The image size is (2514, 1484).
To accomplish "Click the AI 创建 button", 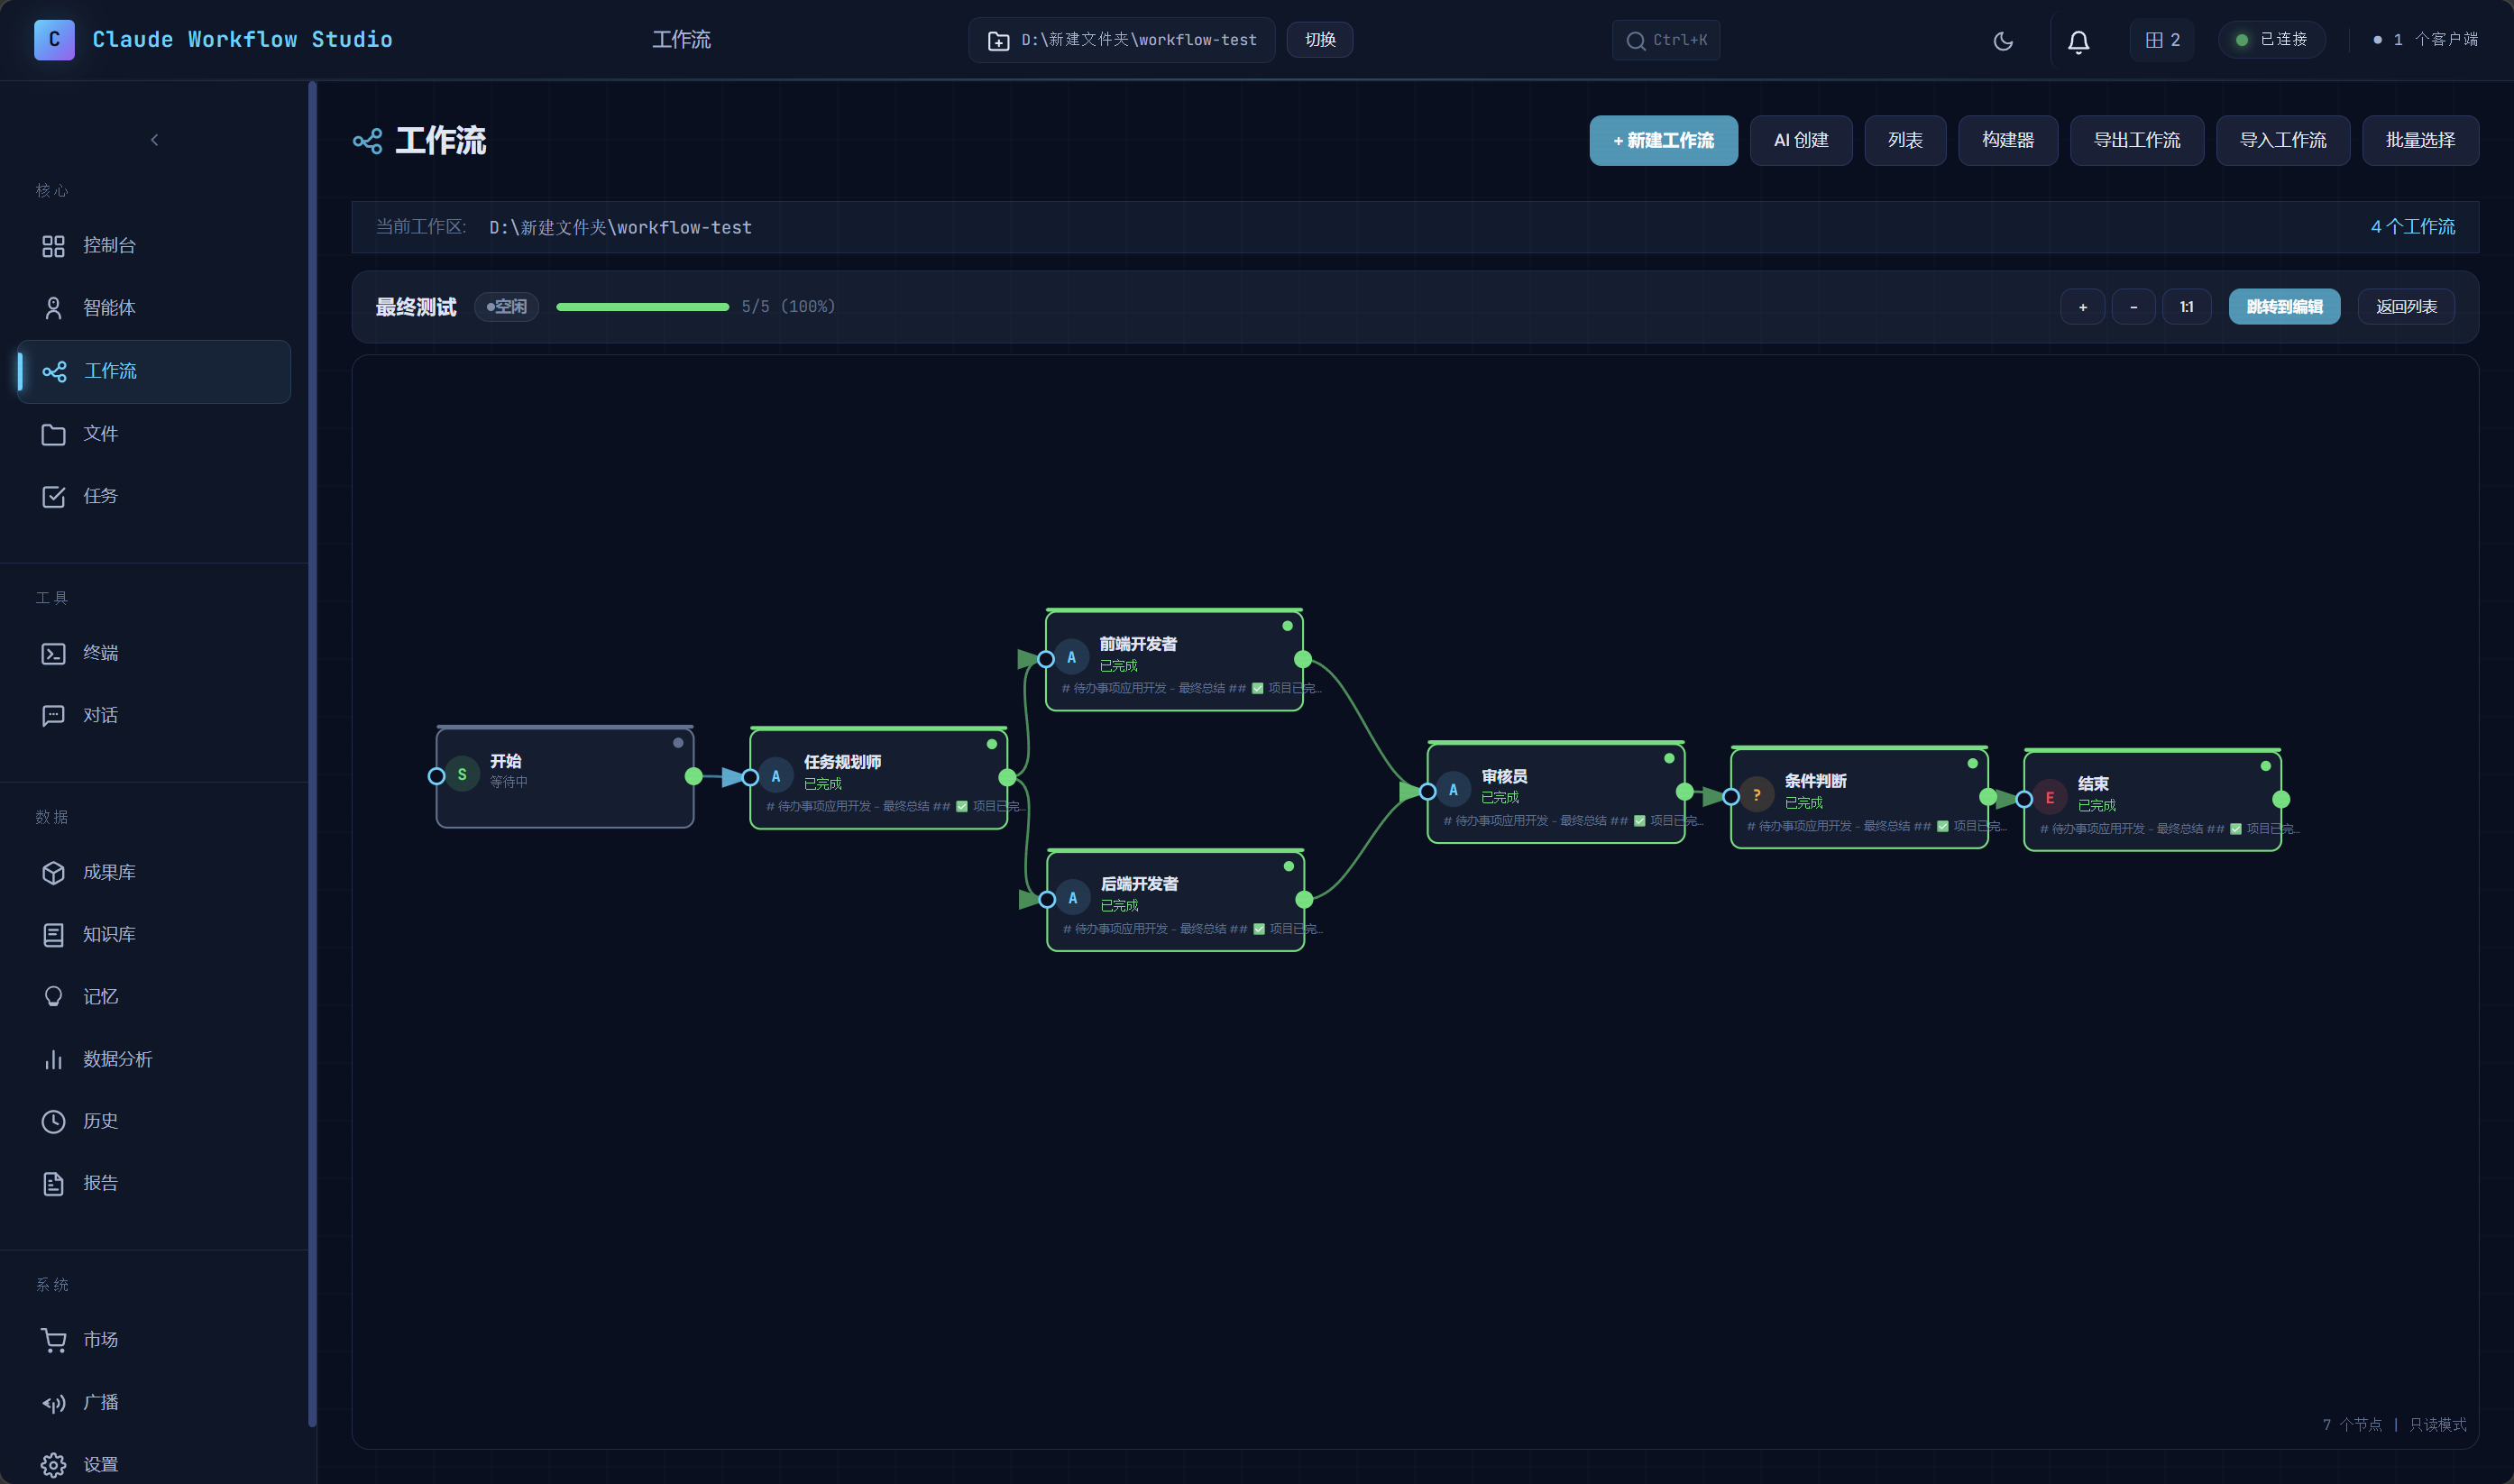I will pyautogui.click(x=1801, y=140).
